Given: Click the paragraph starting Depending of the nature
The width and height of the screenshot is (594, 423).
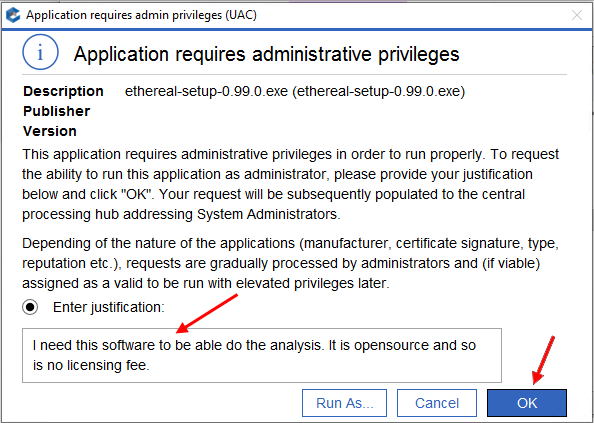Looking at the screenshot, I should 291,263.
